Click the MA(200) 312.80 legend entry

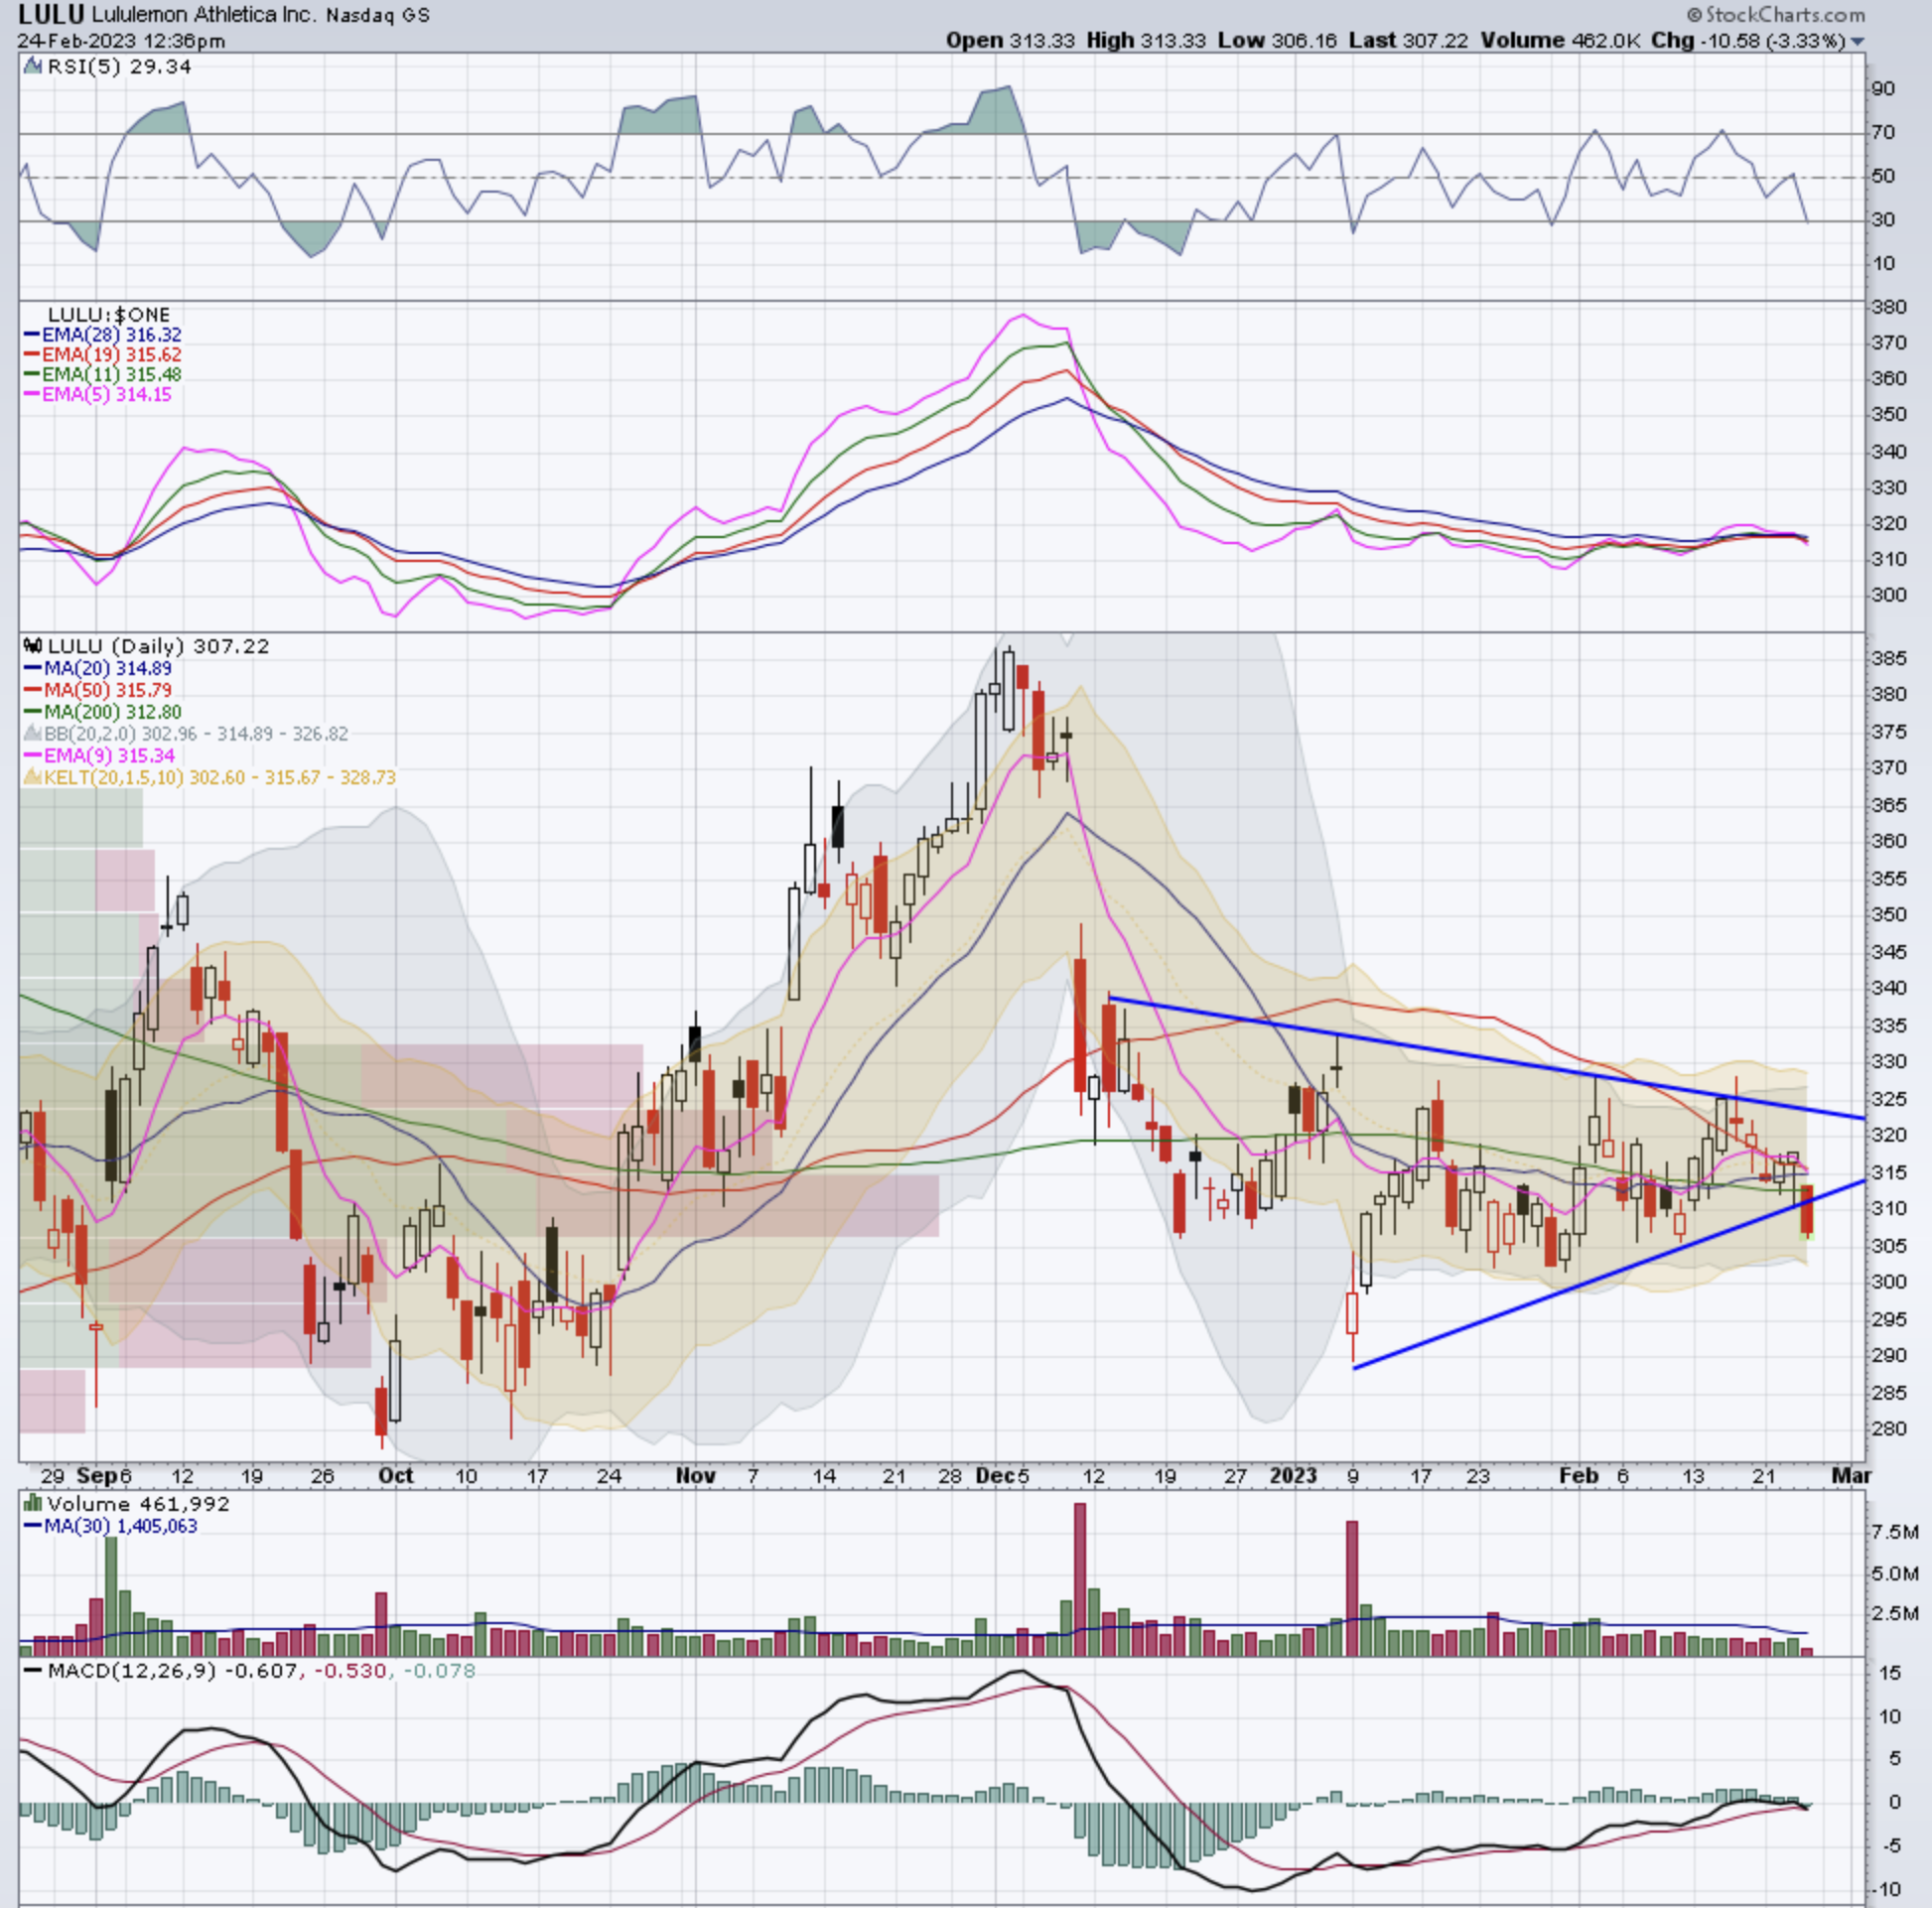coord(103,713)
